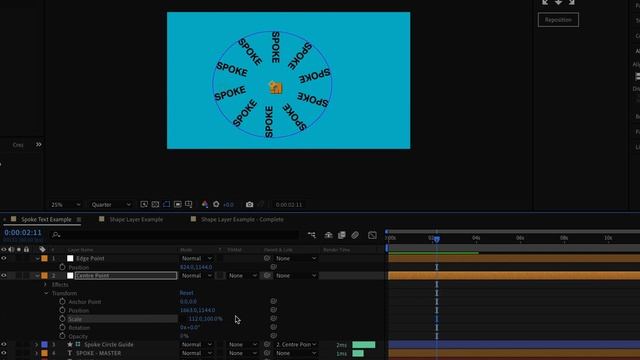
Task: Expand the Spoke Circle Guide layer
Action: click(36, 344)
